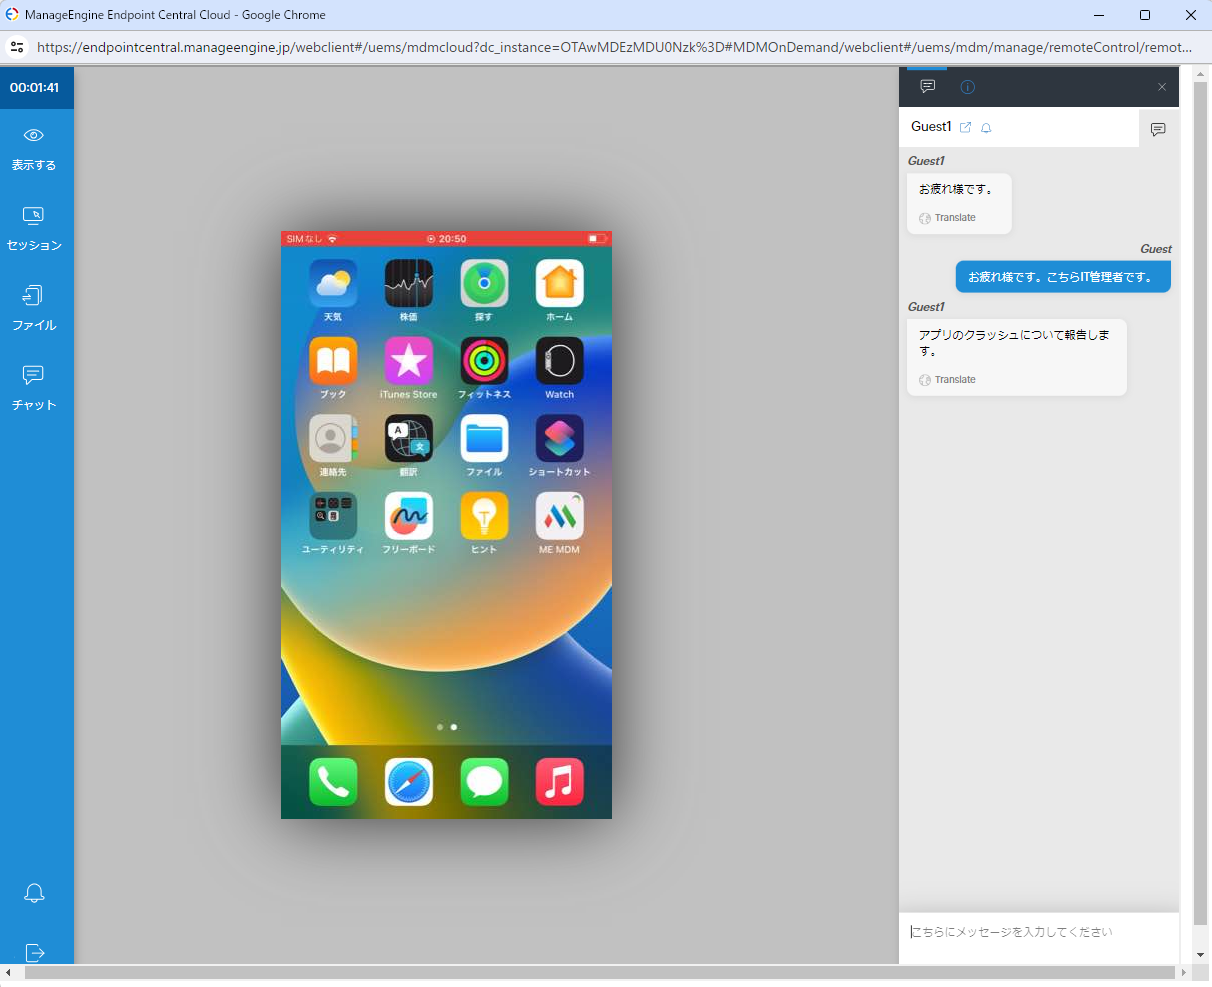
Task: Click the chat list icon beside Guest1
Action: pyautogui.click(x=1158, y=129)
